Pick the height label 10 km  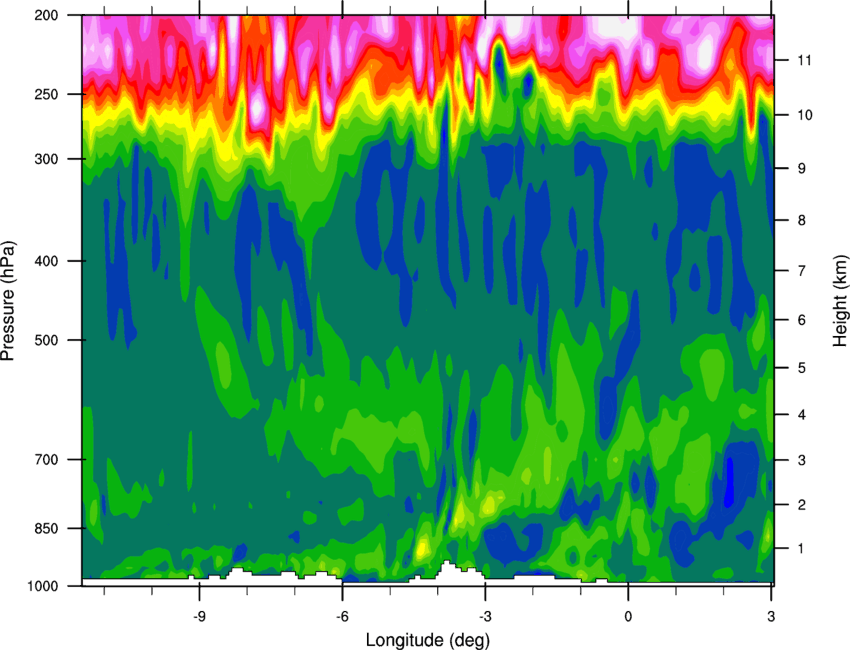(x=804, y=115)
